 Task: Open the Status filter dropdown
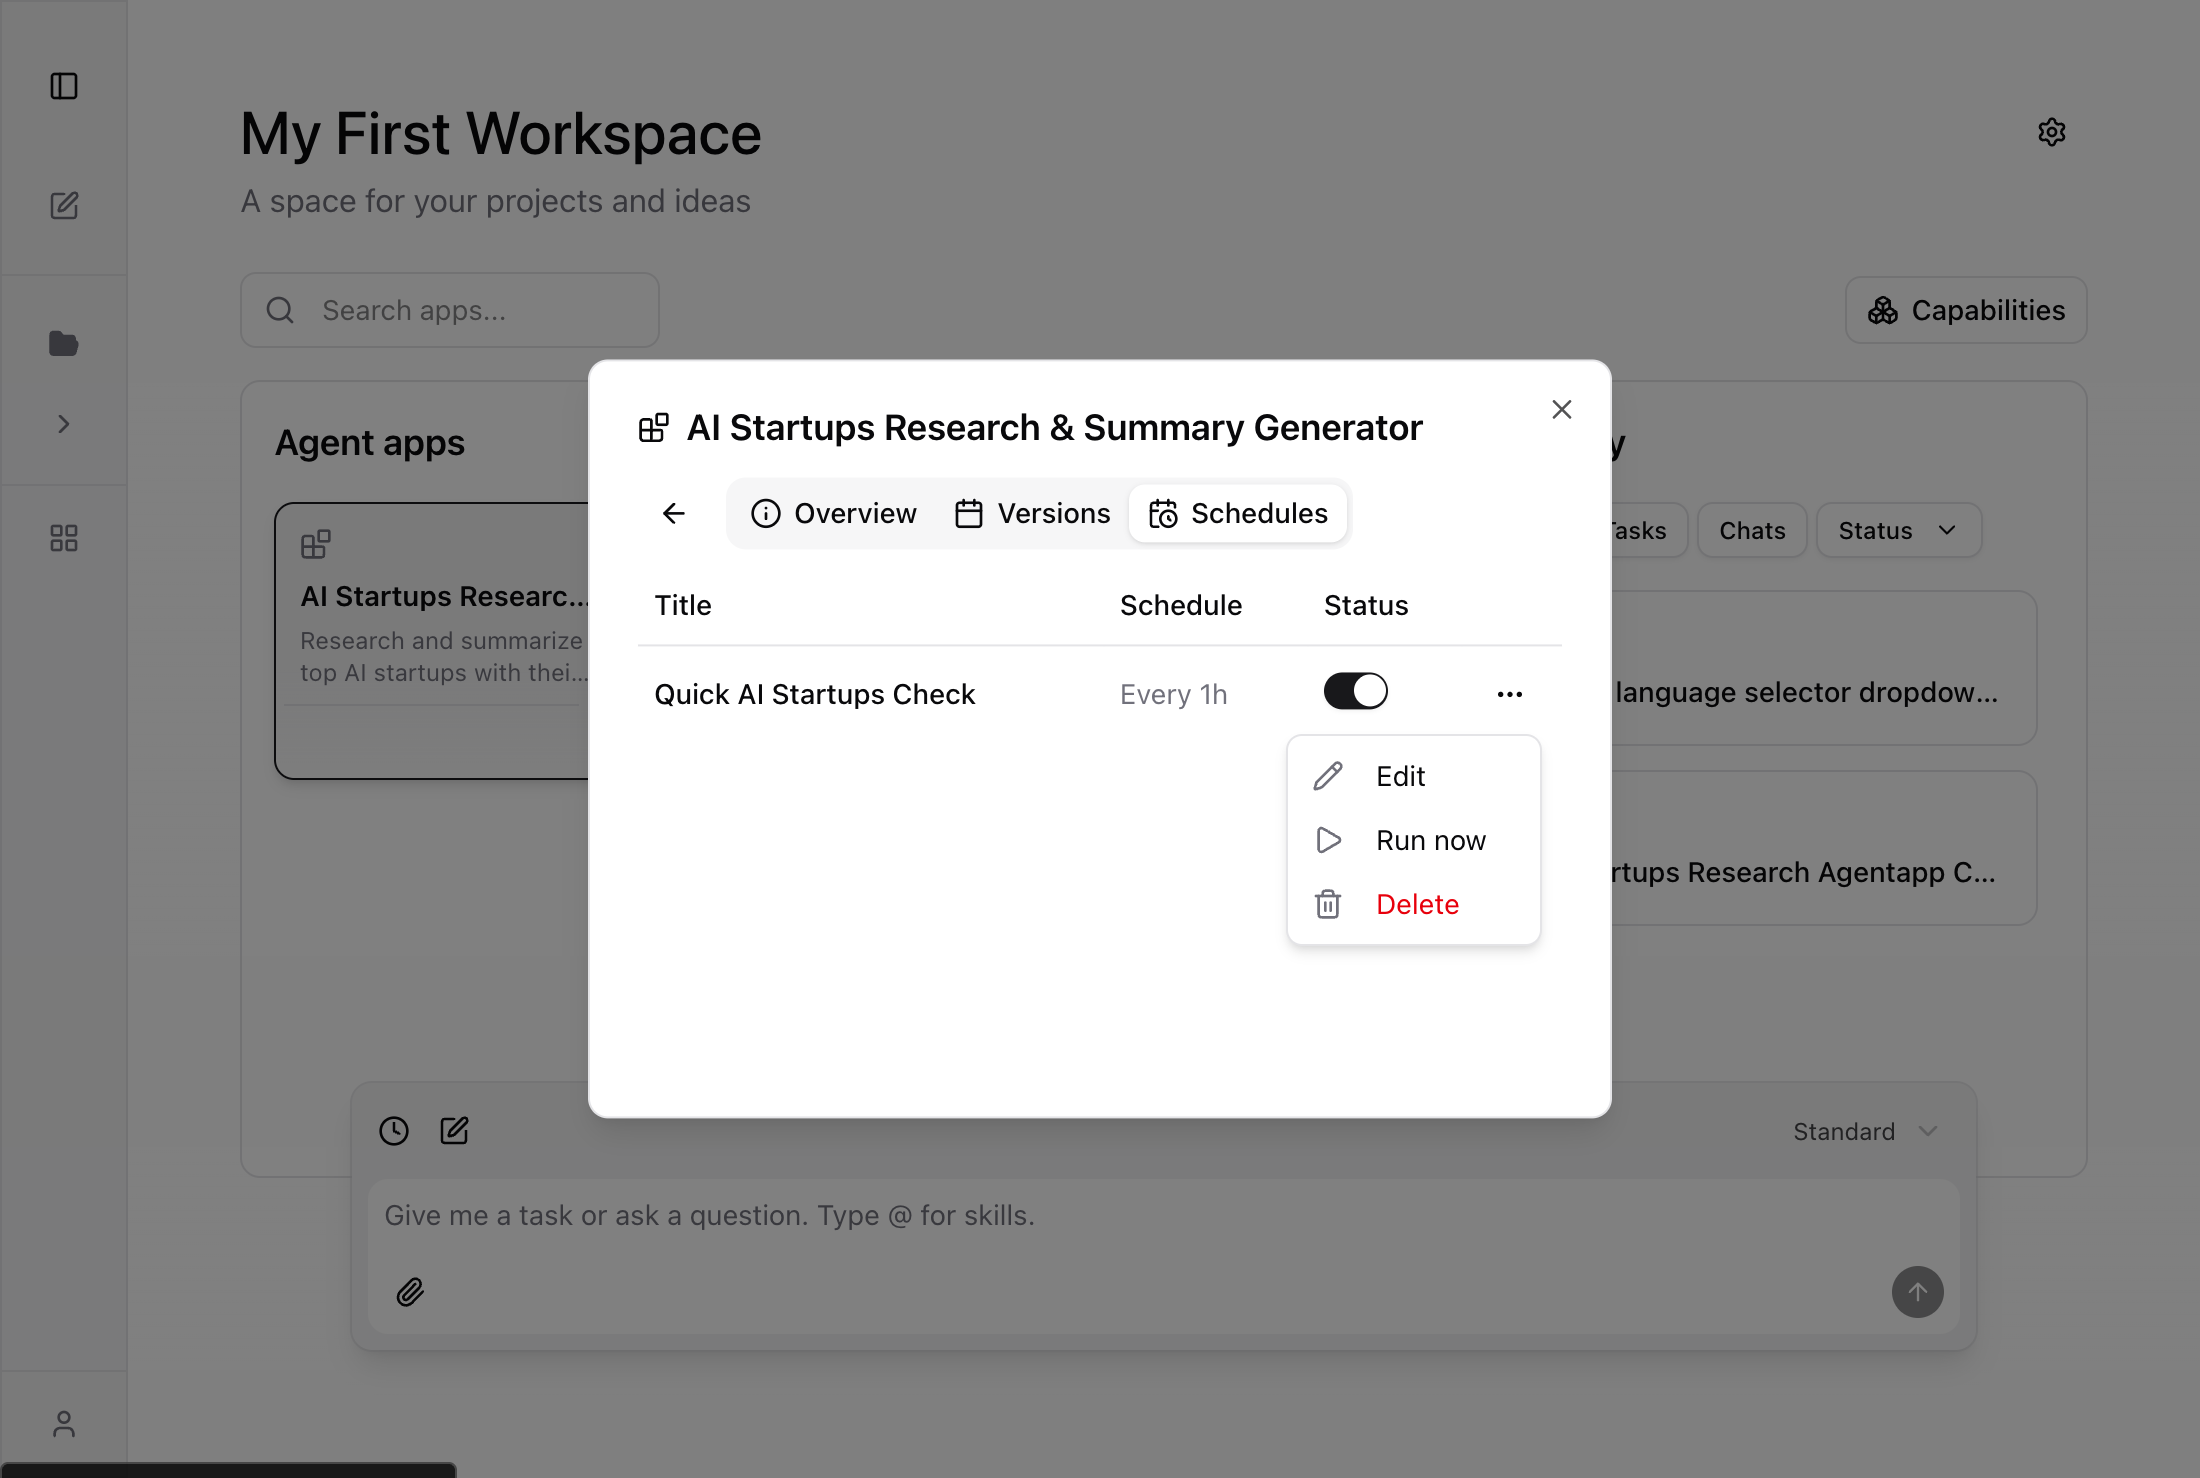1897,530
